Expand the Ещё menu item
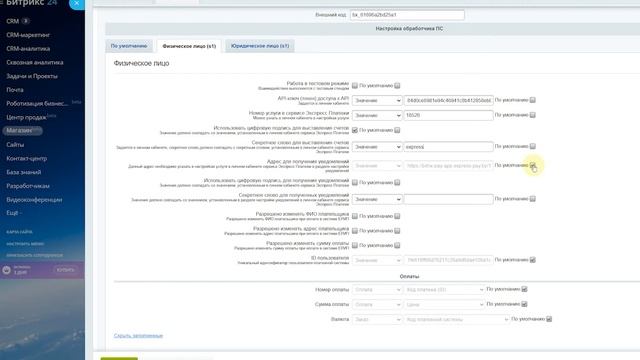640x360 pixels. [x=13, y=213]
